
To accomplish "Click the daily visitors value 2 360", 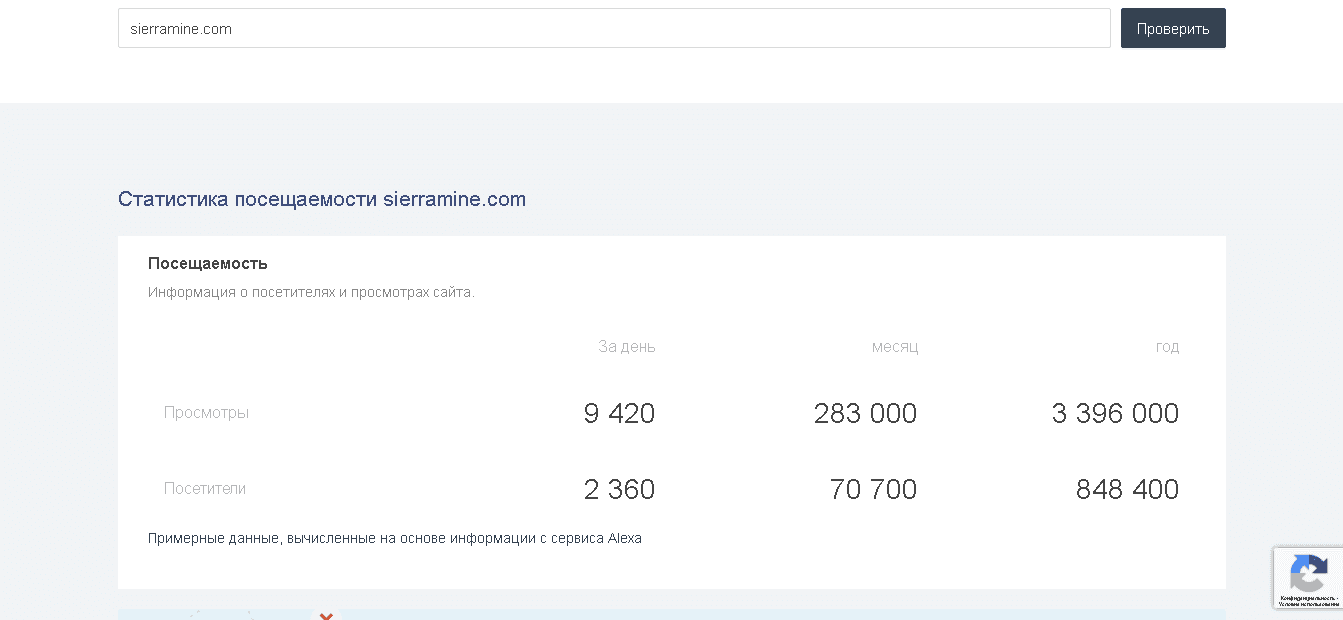I will click(619, 489).
